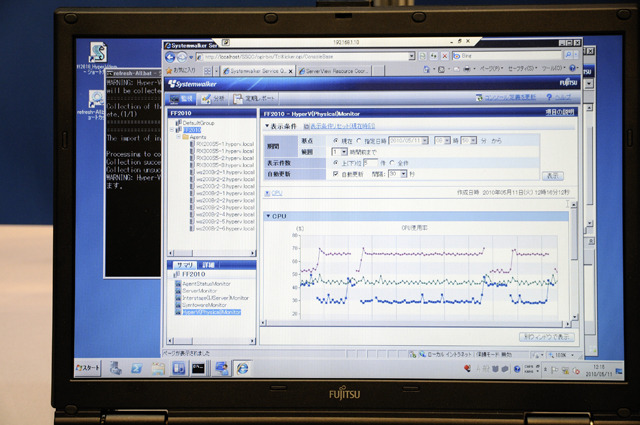This screenshot has width=640, height=425.
Task: Click the 表示 (Display) button
Action: pyautogui.click(x=553, y=176)
